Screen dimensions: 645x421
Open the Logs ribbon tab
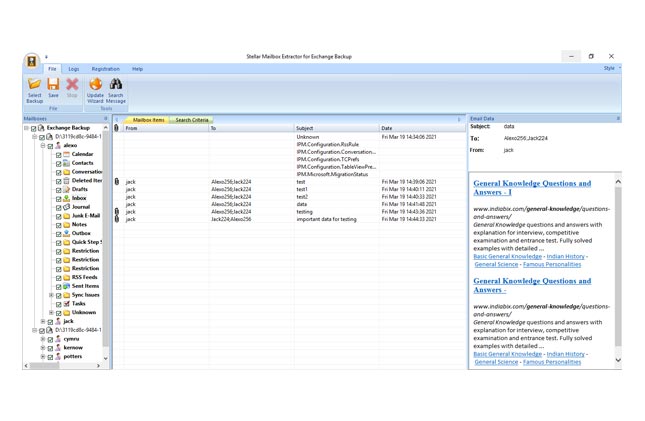point(74,69)
